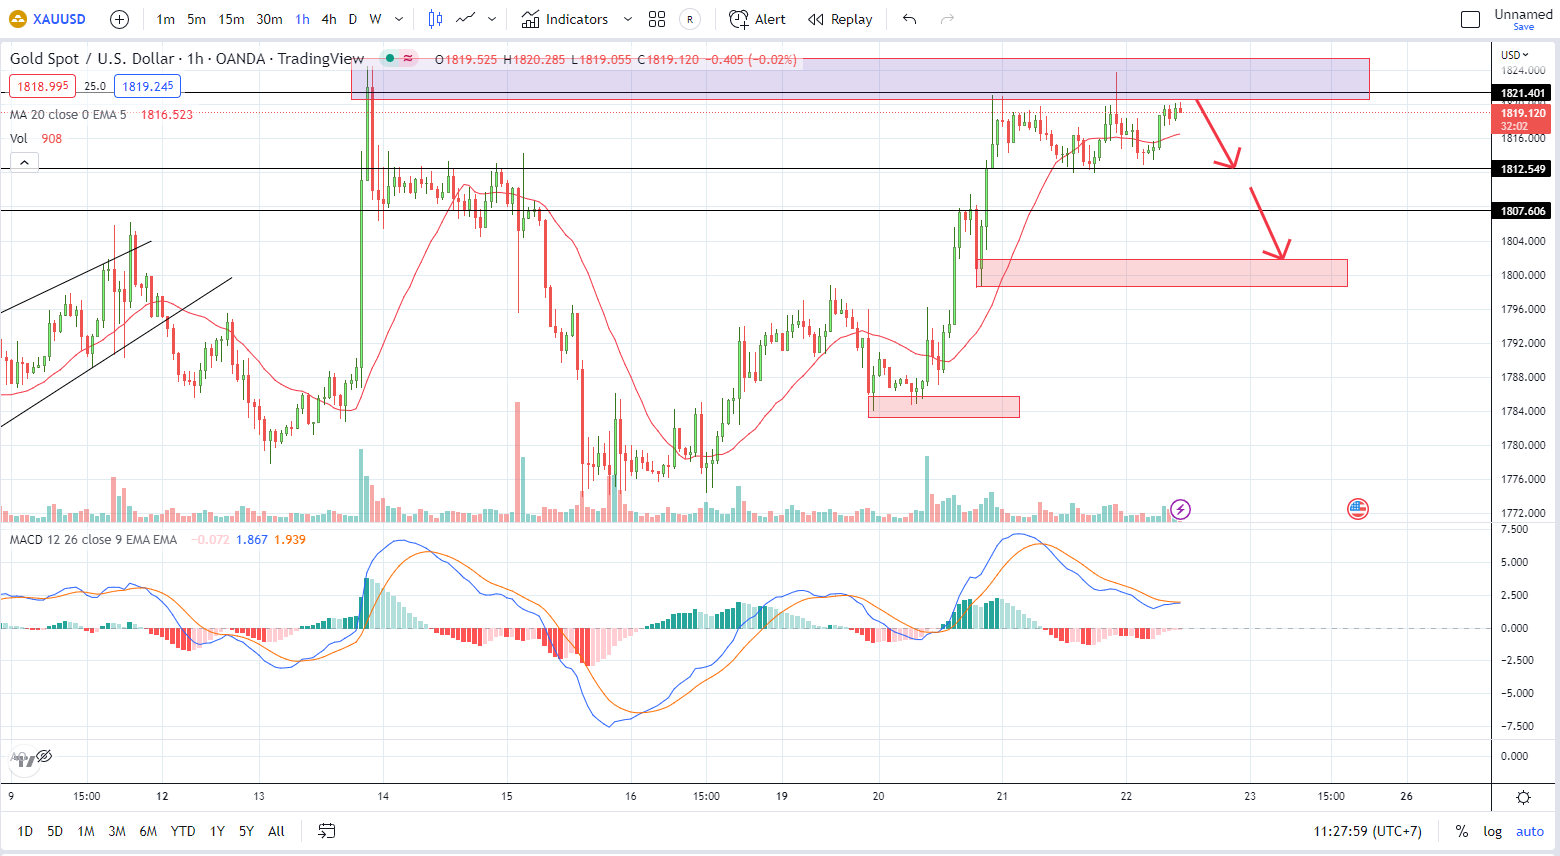Open the Unnamed layout save menu
The image size is (1560, 856).
pyautogui.click(x=1523, y=19)
